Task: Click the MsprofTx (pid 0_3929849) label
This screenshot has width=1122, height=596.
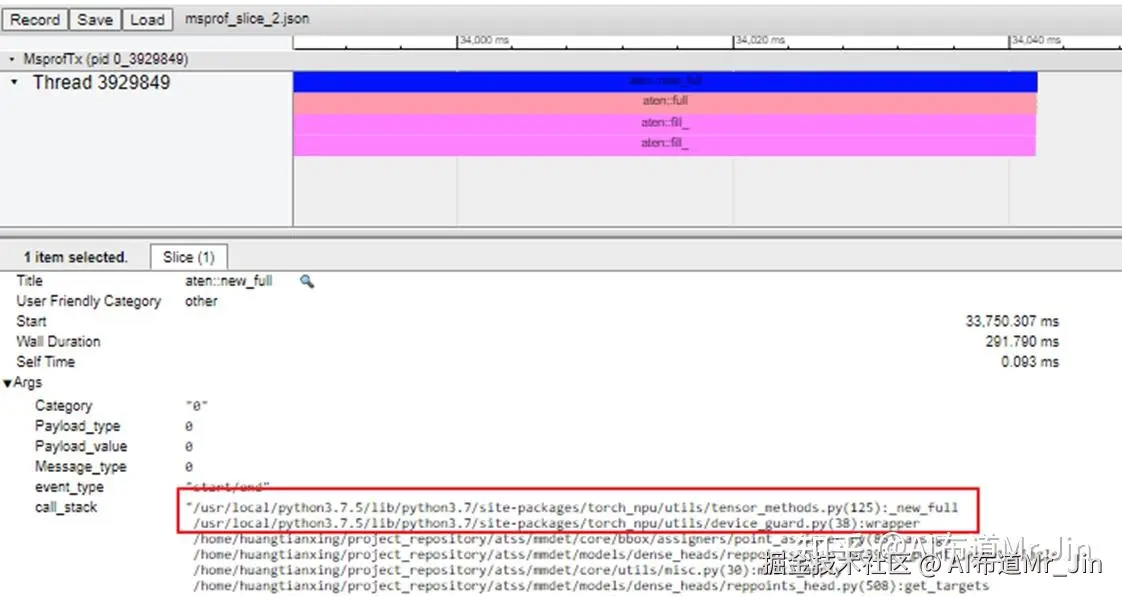Action: pos(105,59)
